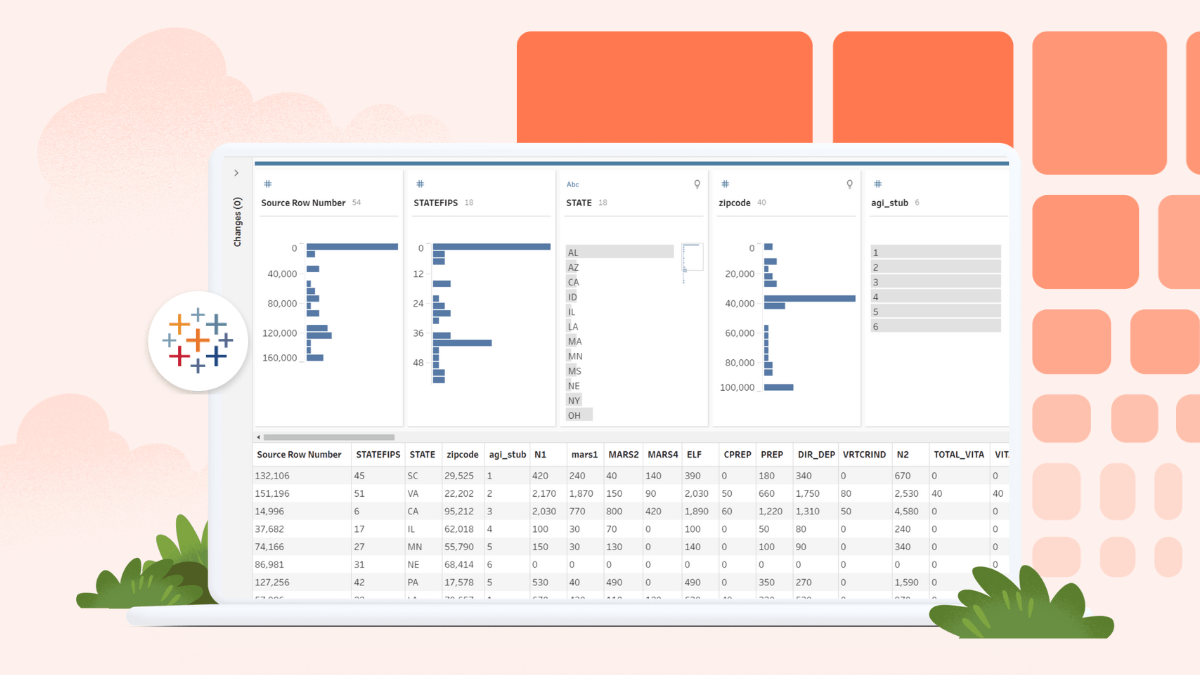Click the Abc string type icon on STATE field
The width and height of the screenshot is (1200, 675).
click(571, 184)
